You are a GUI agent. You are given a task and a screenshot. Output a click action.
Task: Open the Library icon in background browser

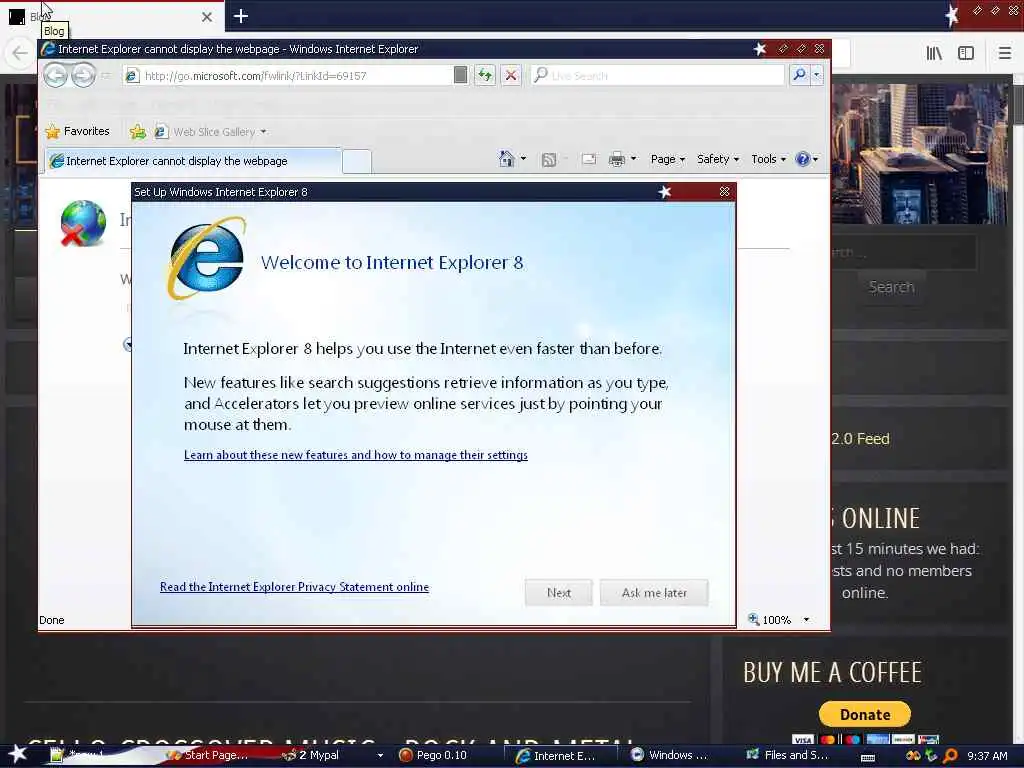pos(934,53)
